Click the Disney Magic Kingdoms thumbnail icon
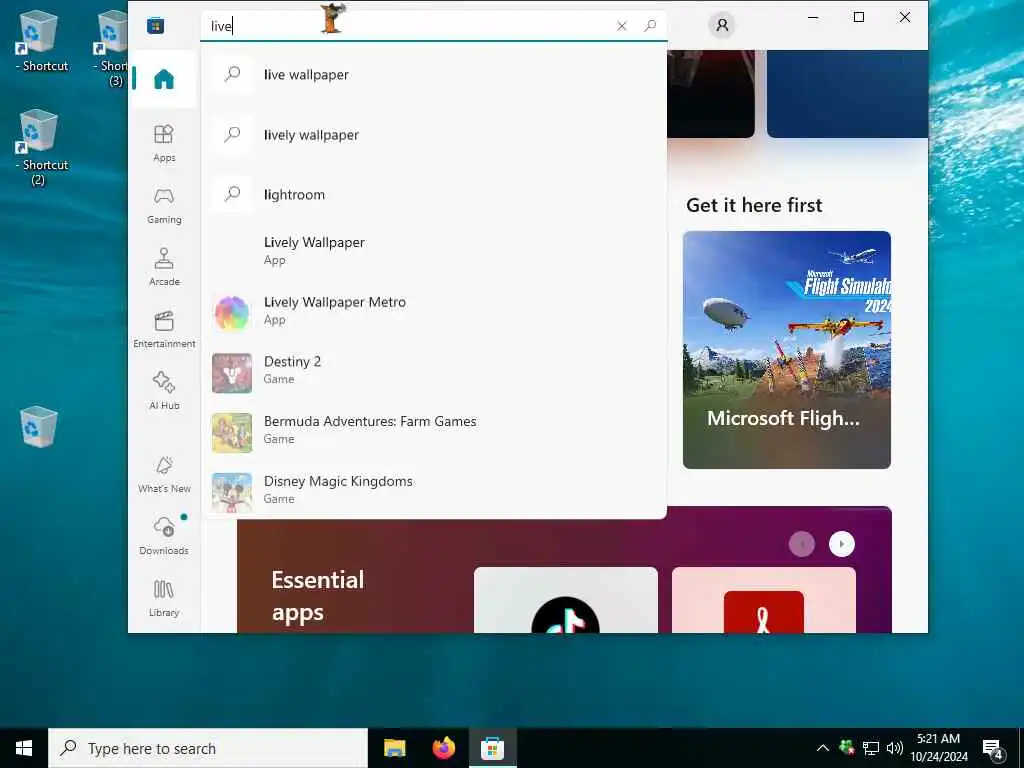 [x=232, y=492]
